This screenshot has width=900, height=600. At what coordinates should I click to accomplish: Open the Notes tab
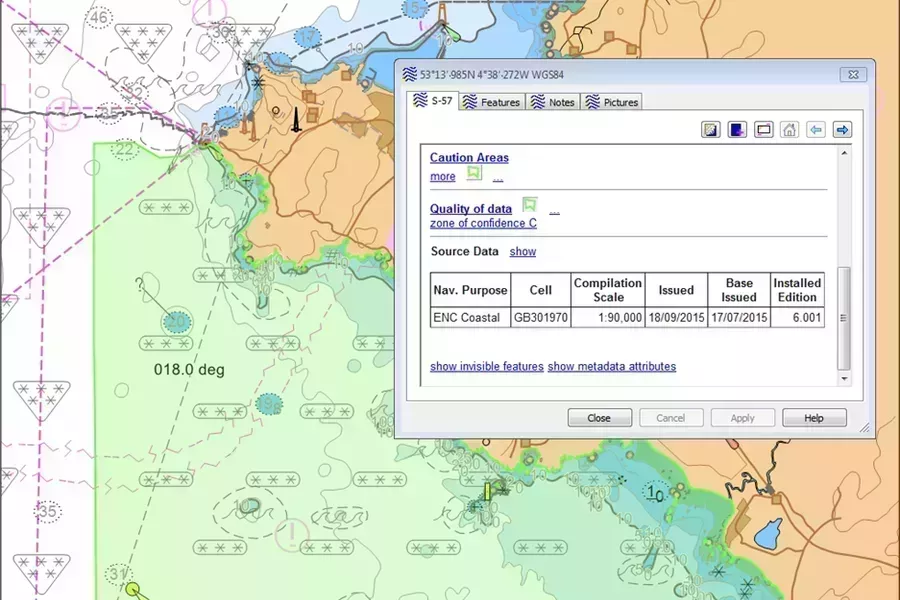[x=554, y=101]
